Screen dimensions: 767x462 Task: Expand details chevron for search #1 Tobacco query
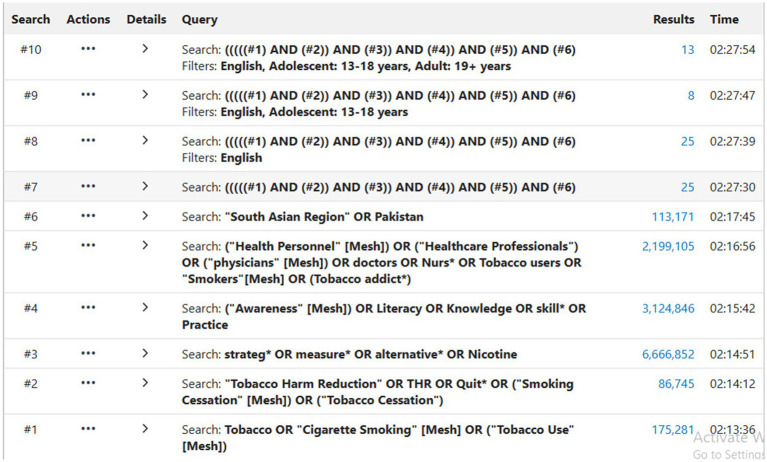[145, 429]
